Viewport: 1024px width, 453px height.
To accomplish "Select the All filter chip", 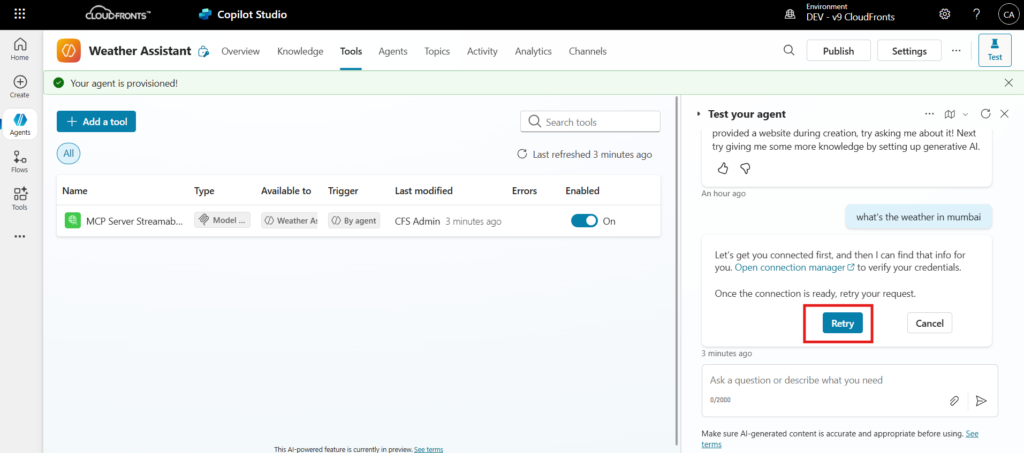I will (69, 154).
